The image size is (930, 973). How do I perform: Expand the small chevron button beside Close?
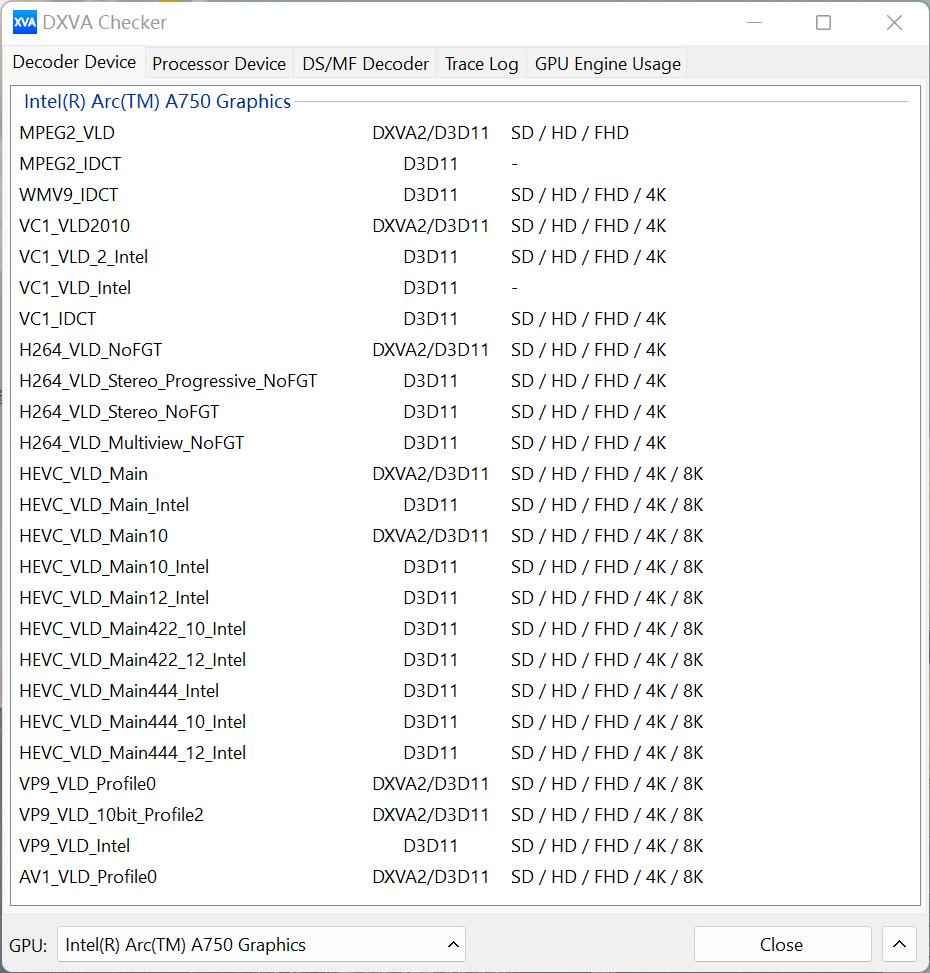pyautogui.click(x=898, y=944)
